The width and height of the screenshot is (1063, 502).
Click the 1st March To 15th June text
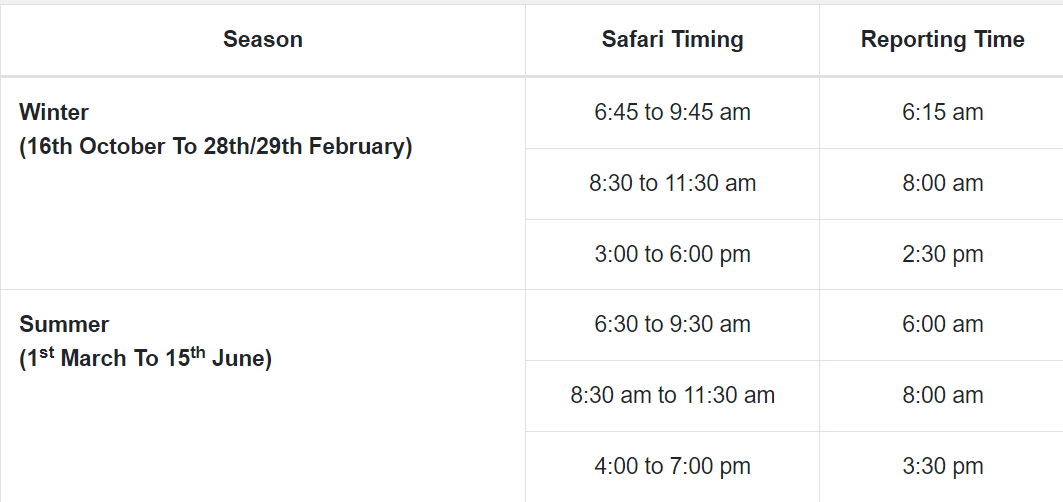(x=145, y=358)
